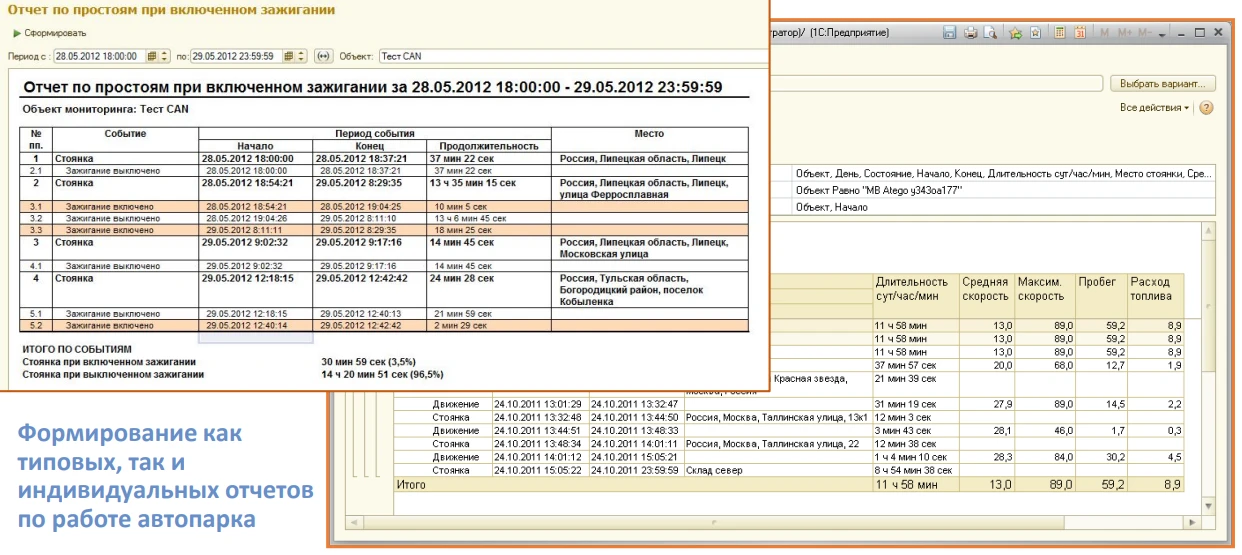Click the Save icon in 1C:Предприятие title bar
Image resolution: width=1242 pixels, height=555 pixels.
(x=950, y=34)
